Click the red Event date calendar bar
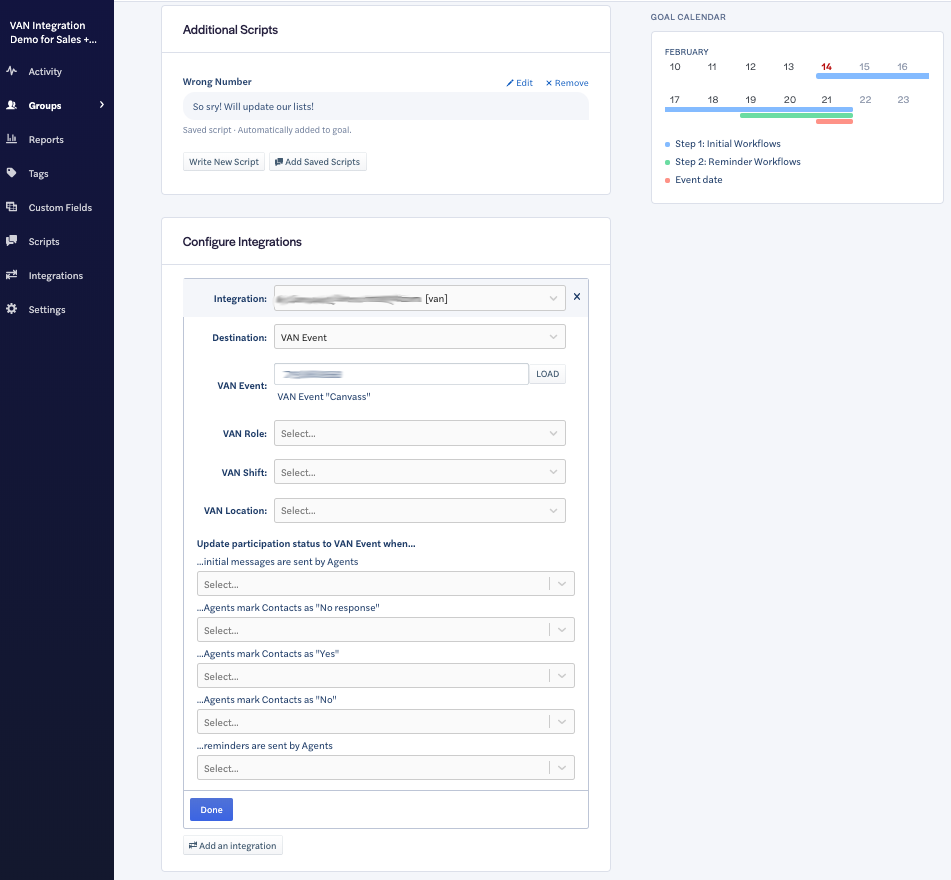Image resolution: width=951 pixels, height=880 pixels. coord(835,121)
